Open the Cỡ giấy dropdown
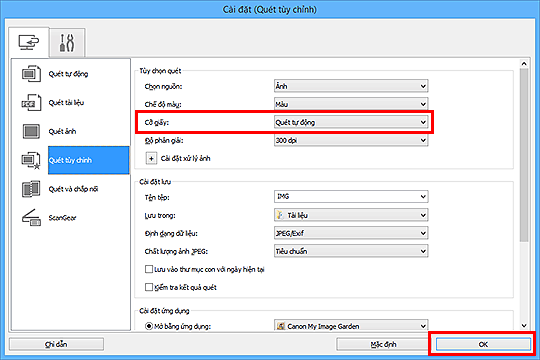Screen dimensions: 540x360 coord(351,122)
